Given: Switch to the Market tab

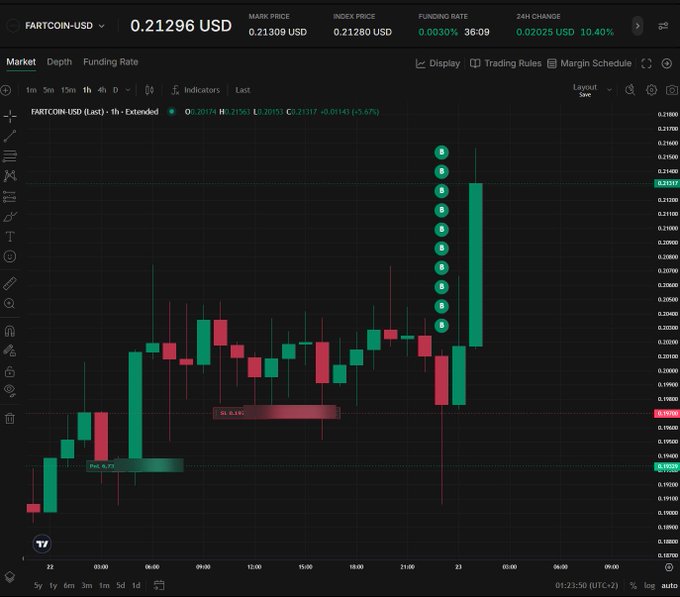Looking at the screenshot, I should pos(21,62).
